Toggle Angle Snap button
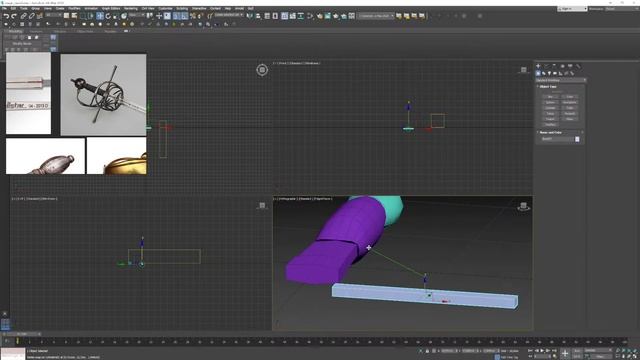640x360 pixels. (184, 16)
